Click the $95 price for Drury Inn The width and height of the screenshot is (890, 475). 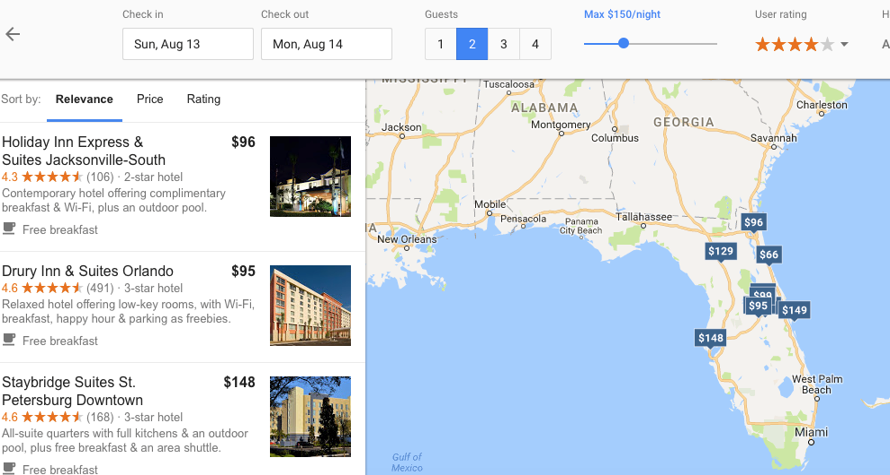244,271
